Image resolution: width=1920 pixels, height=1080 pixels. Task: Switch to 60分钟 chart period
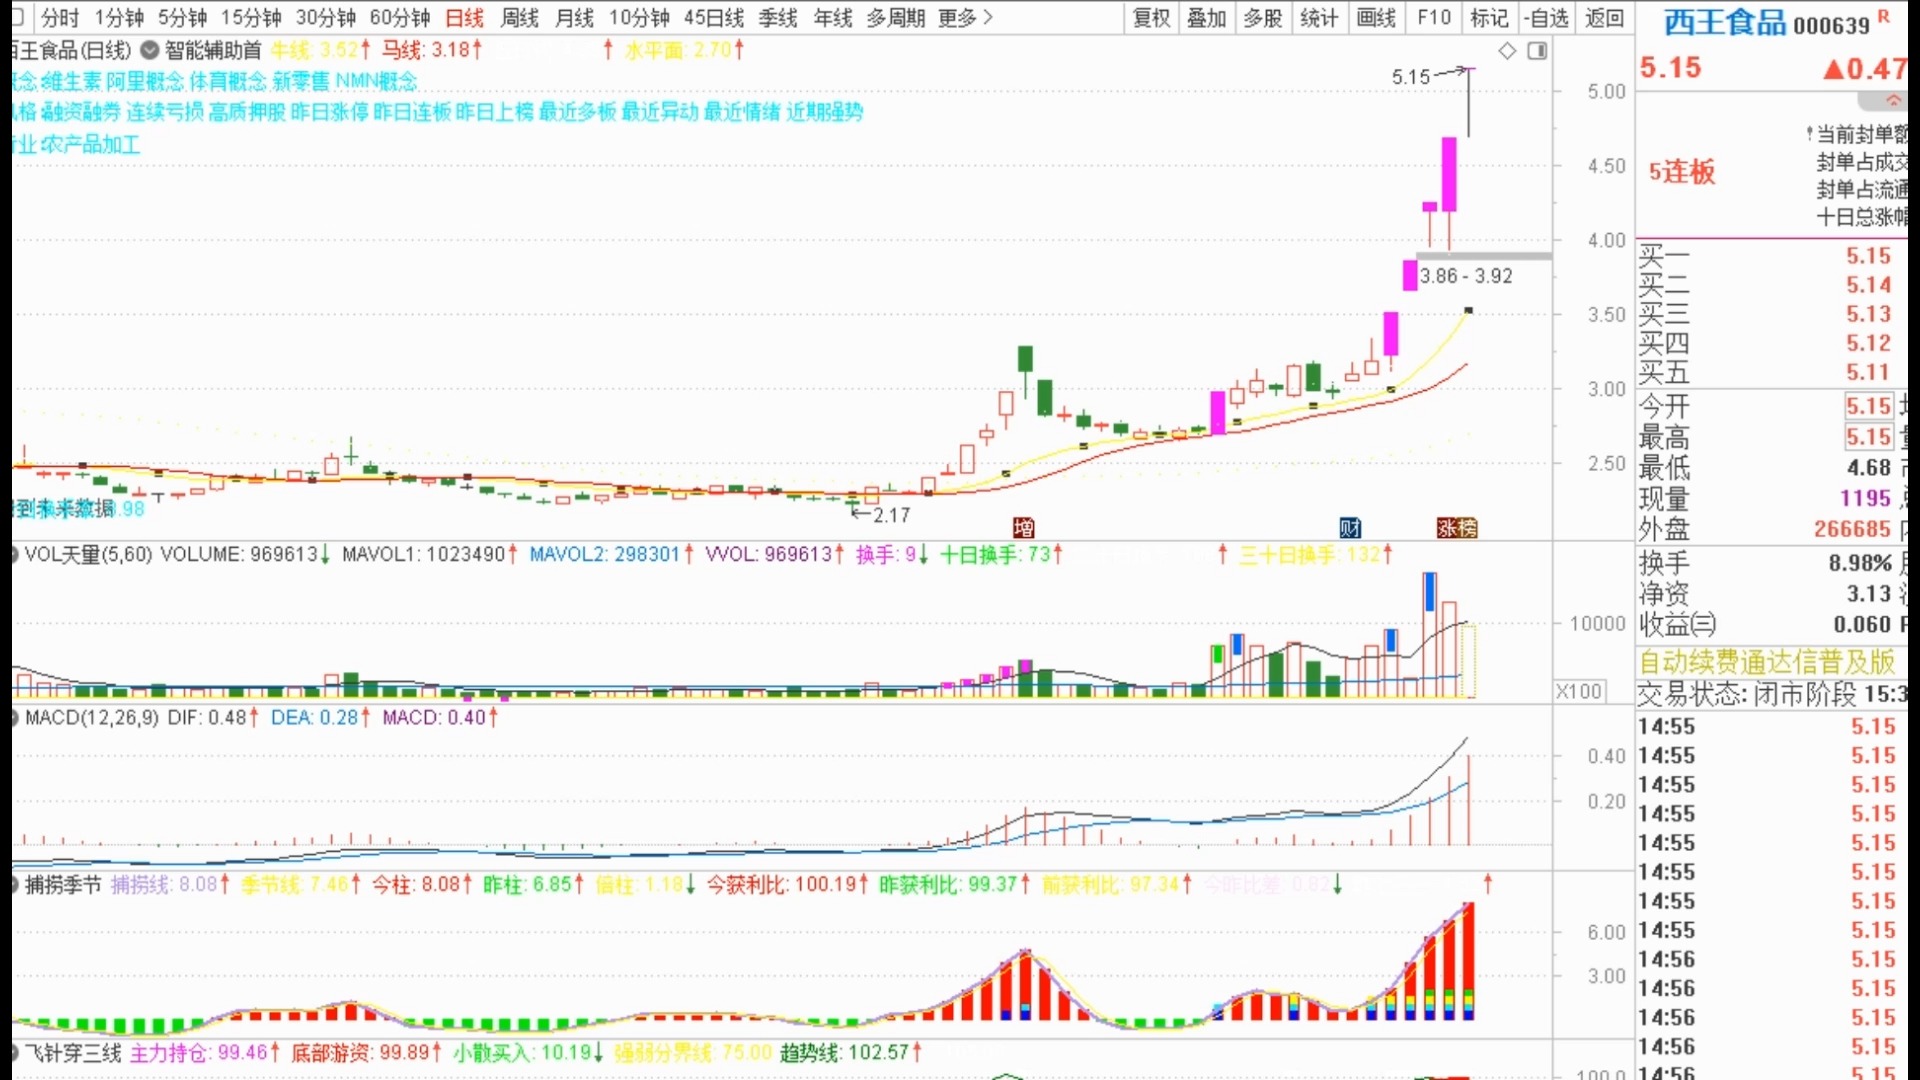[400, 18]
